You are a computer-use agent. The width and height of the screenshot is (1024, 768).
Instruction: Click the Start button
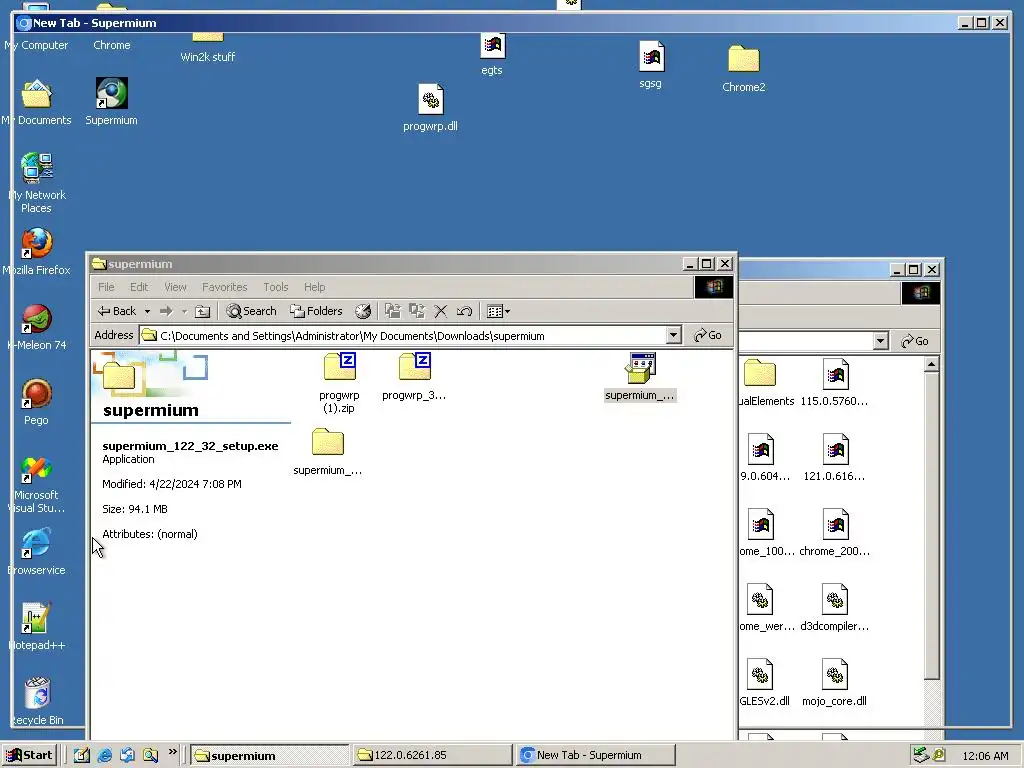[x=29, y=756]
